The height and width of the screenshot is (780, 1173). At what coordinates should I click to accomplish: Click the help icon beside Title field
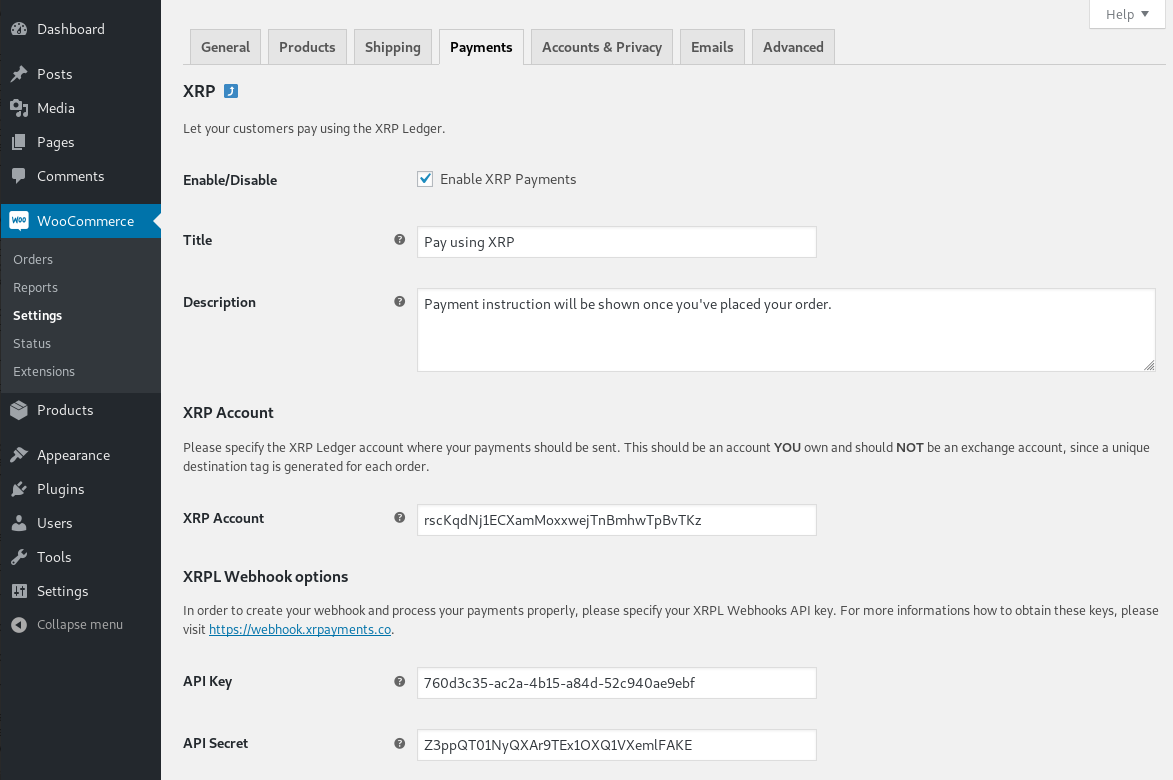pyautogui.click(x=400, y=240)
